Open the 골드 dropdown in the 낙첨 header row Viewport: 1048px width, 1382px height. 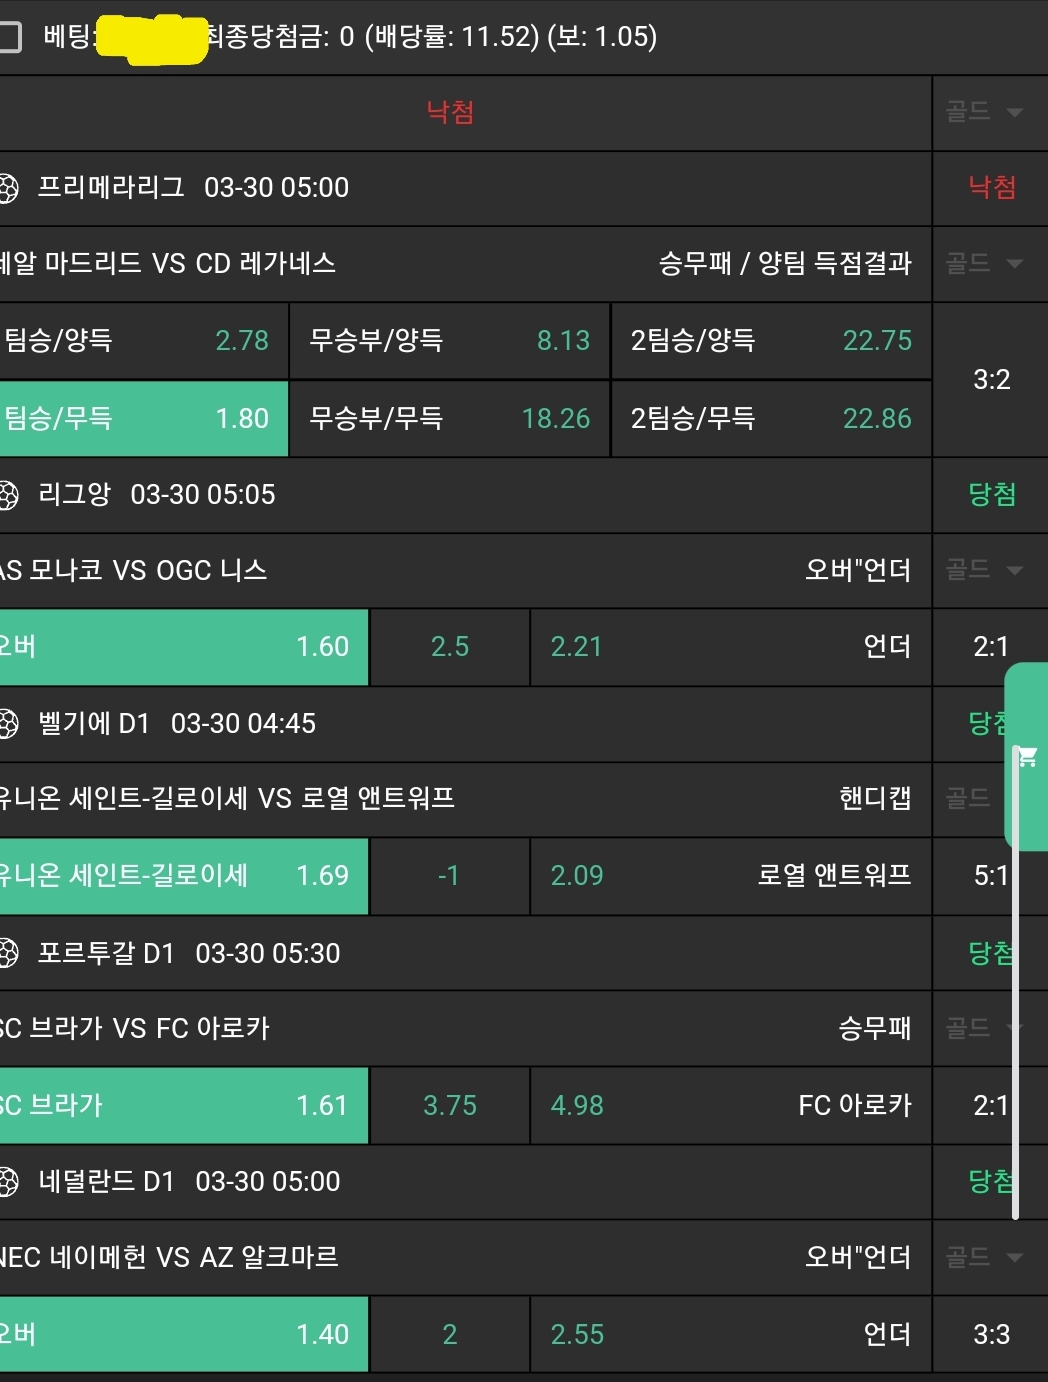(985, 112)
